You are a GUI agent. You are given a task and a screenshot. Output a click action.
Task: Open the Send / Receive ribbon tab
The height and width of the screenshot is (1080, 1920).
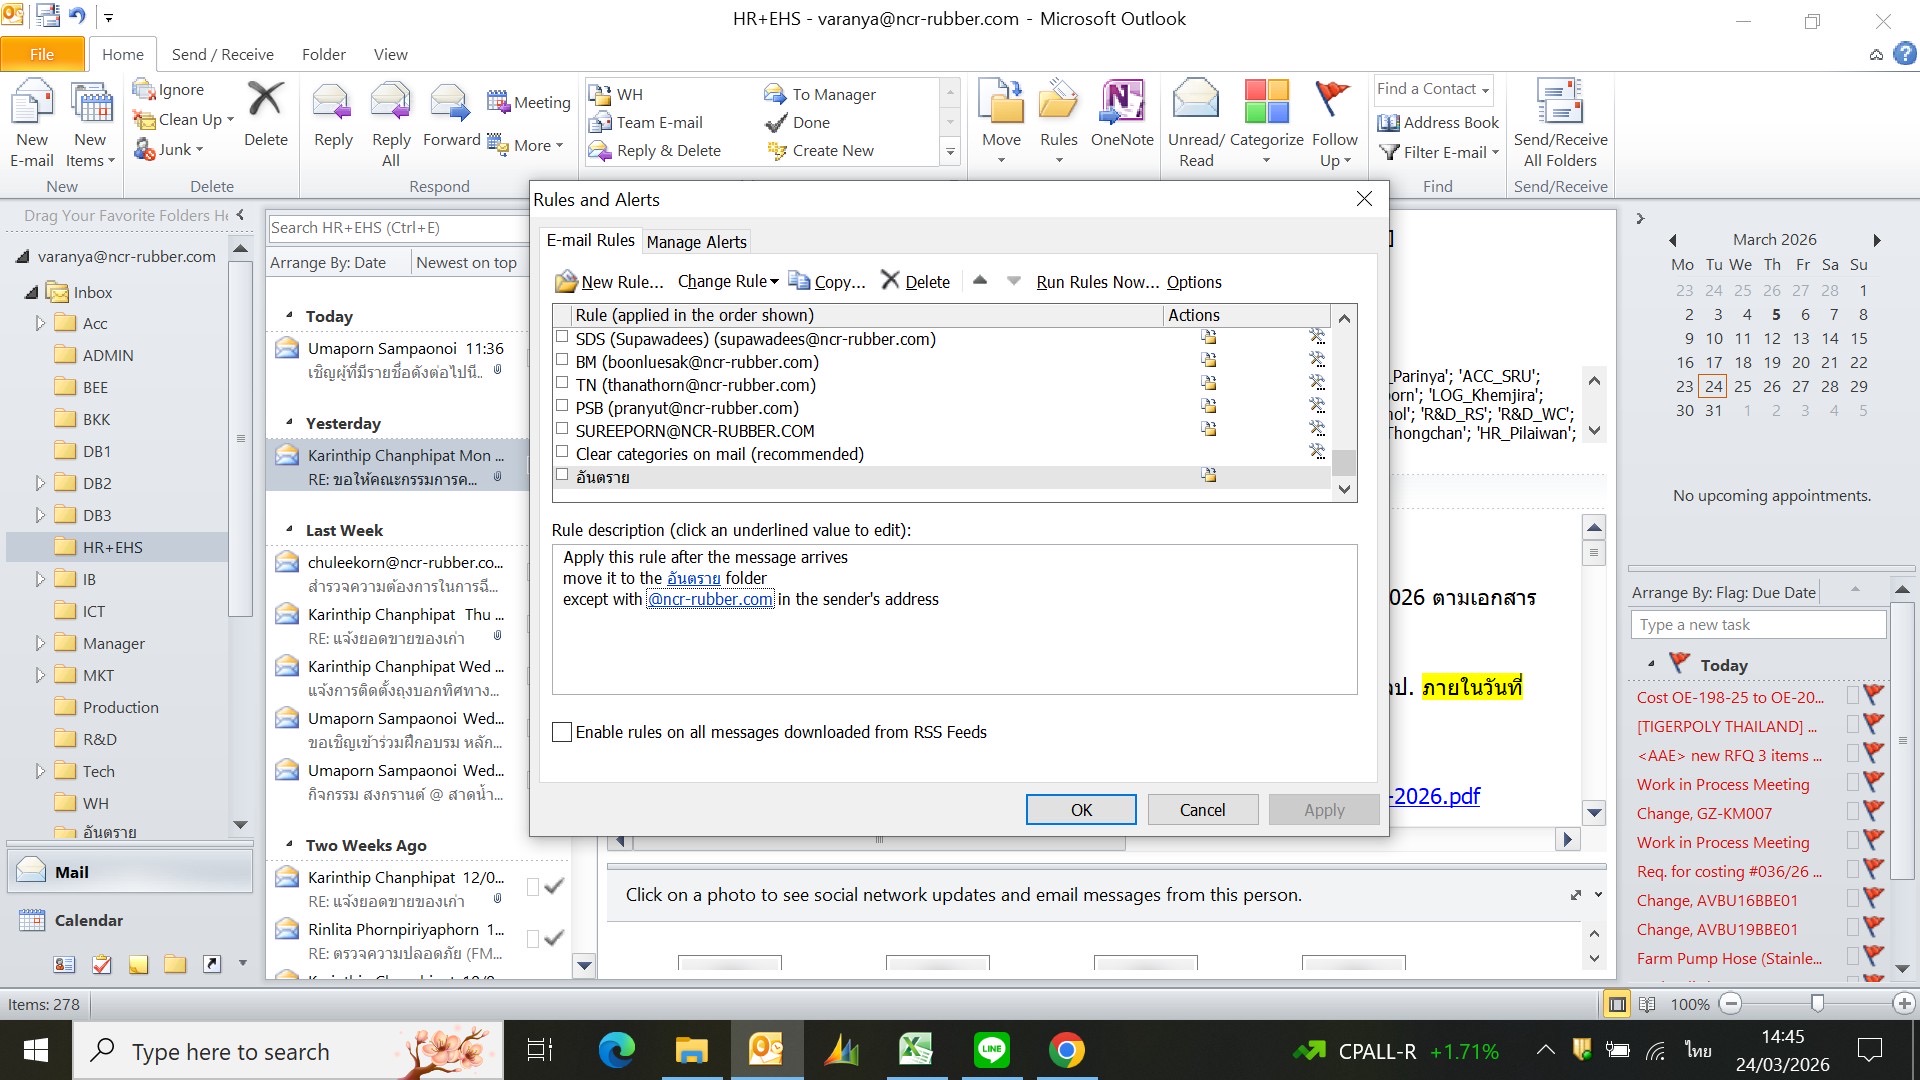(x=222, y=54)
